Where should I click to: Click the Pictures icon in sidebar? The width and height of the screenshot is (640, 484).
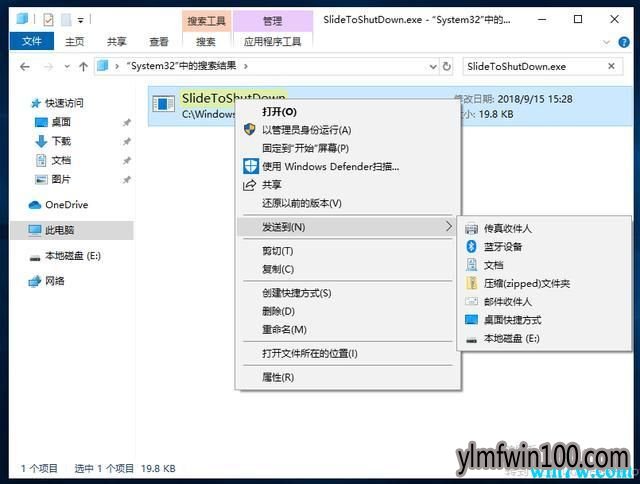[x=41, y=179]
